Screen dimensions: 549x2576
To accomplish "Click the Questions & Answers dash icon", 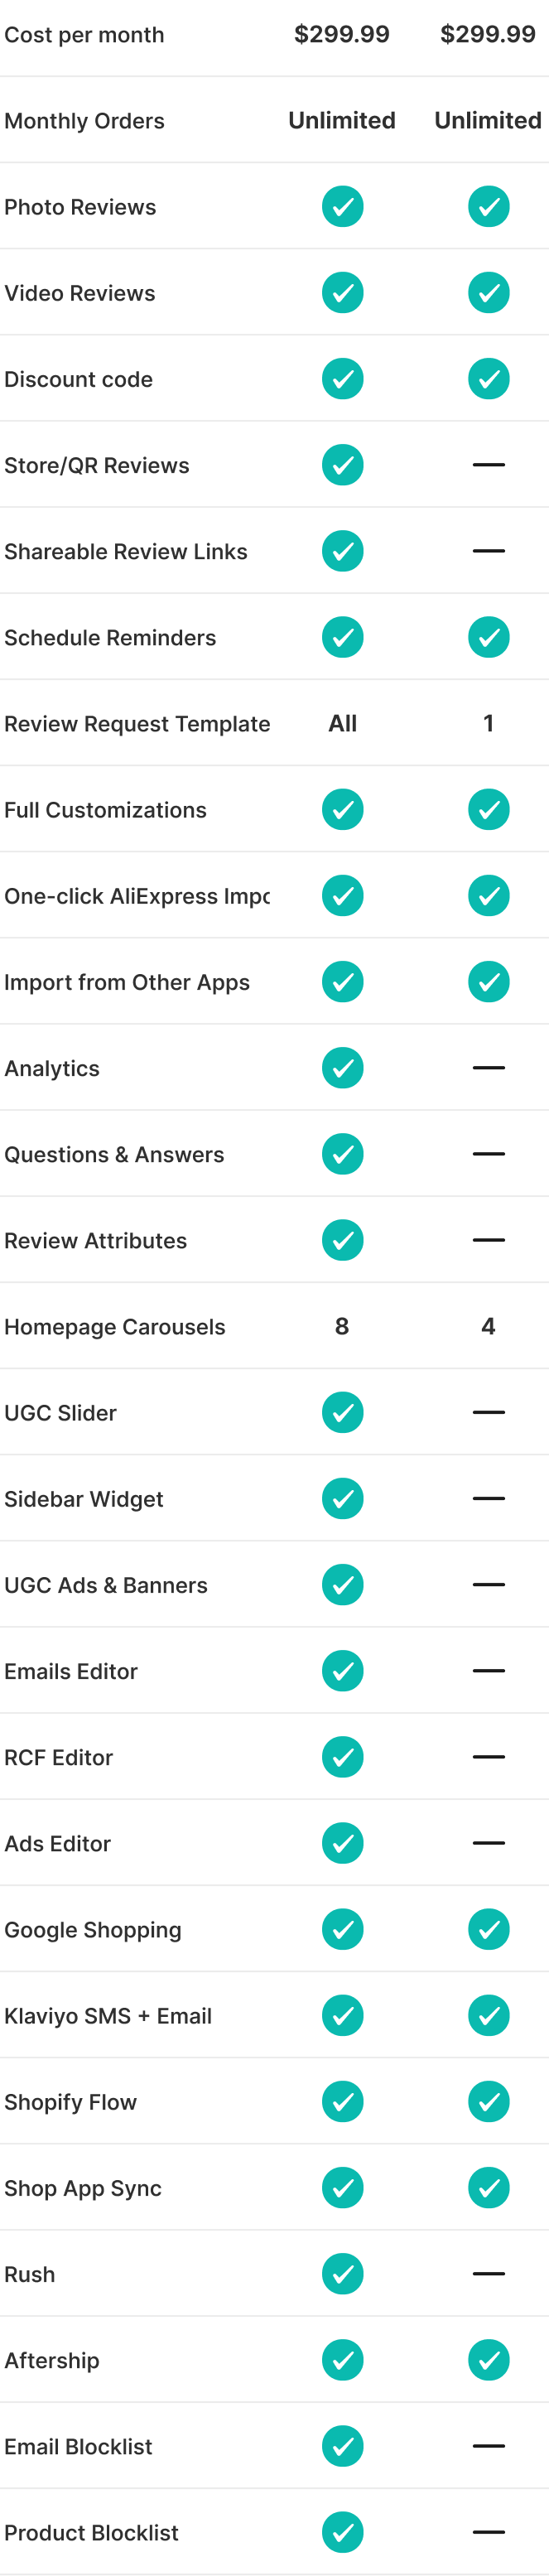I will tap(488, 1154).
